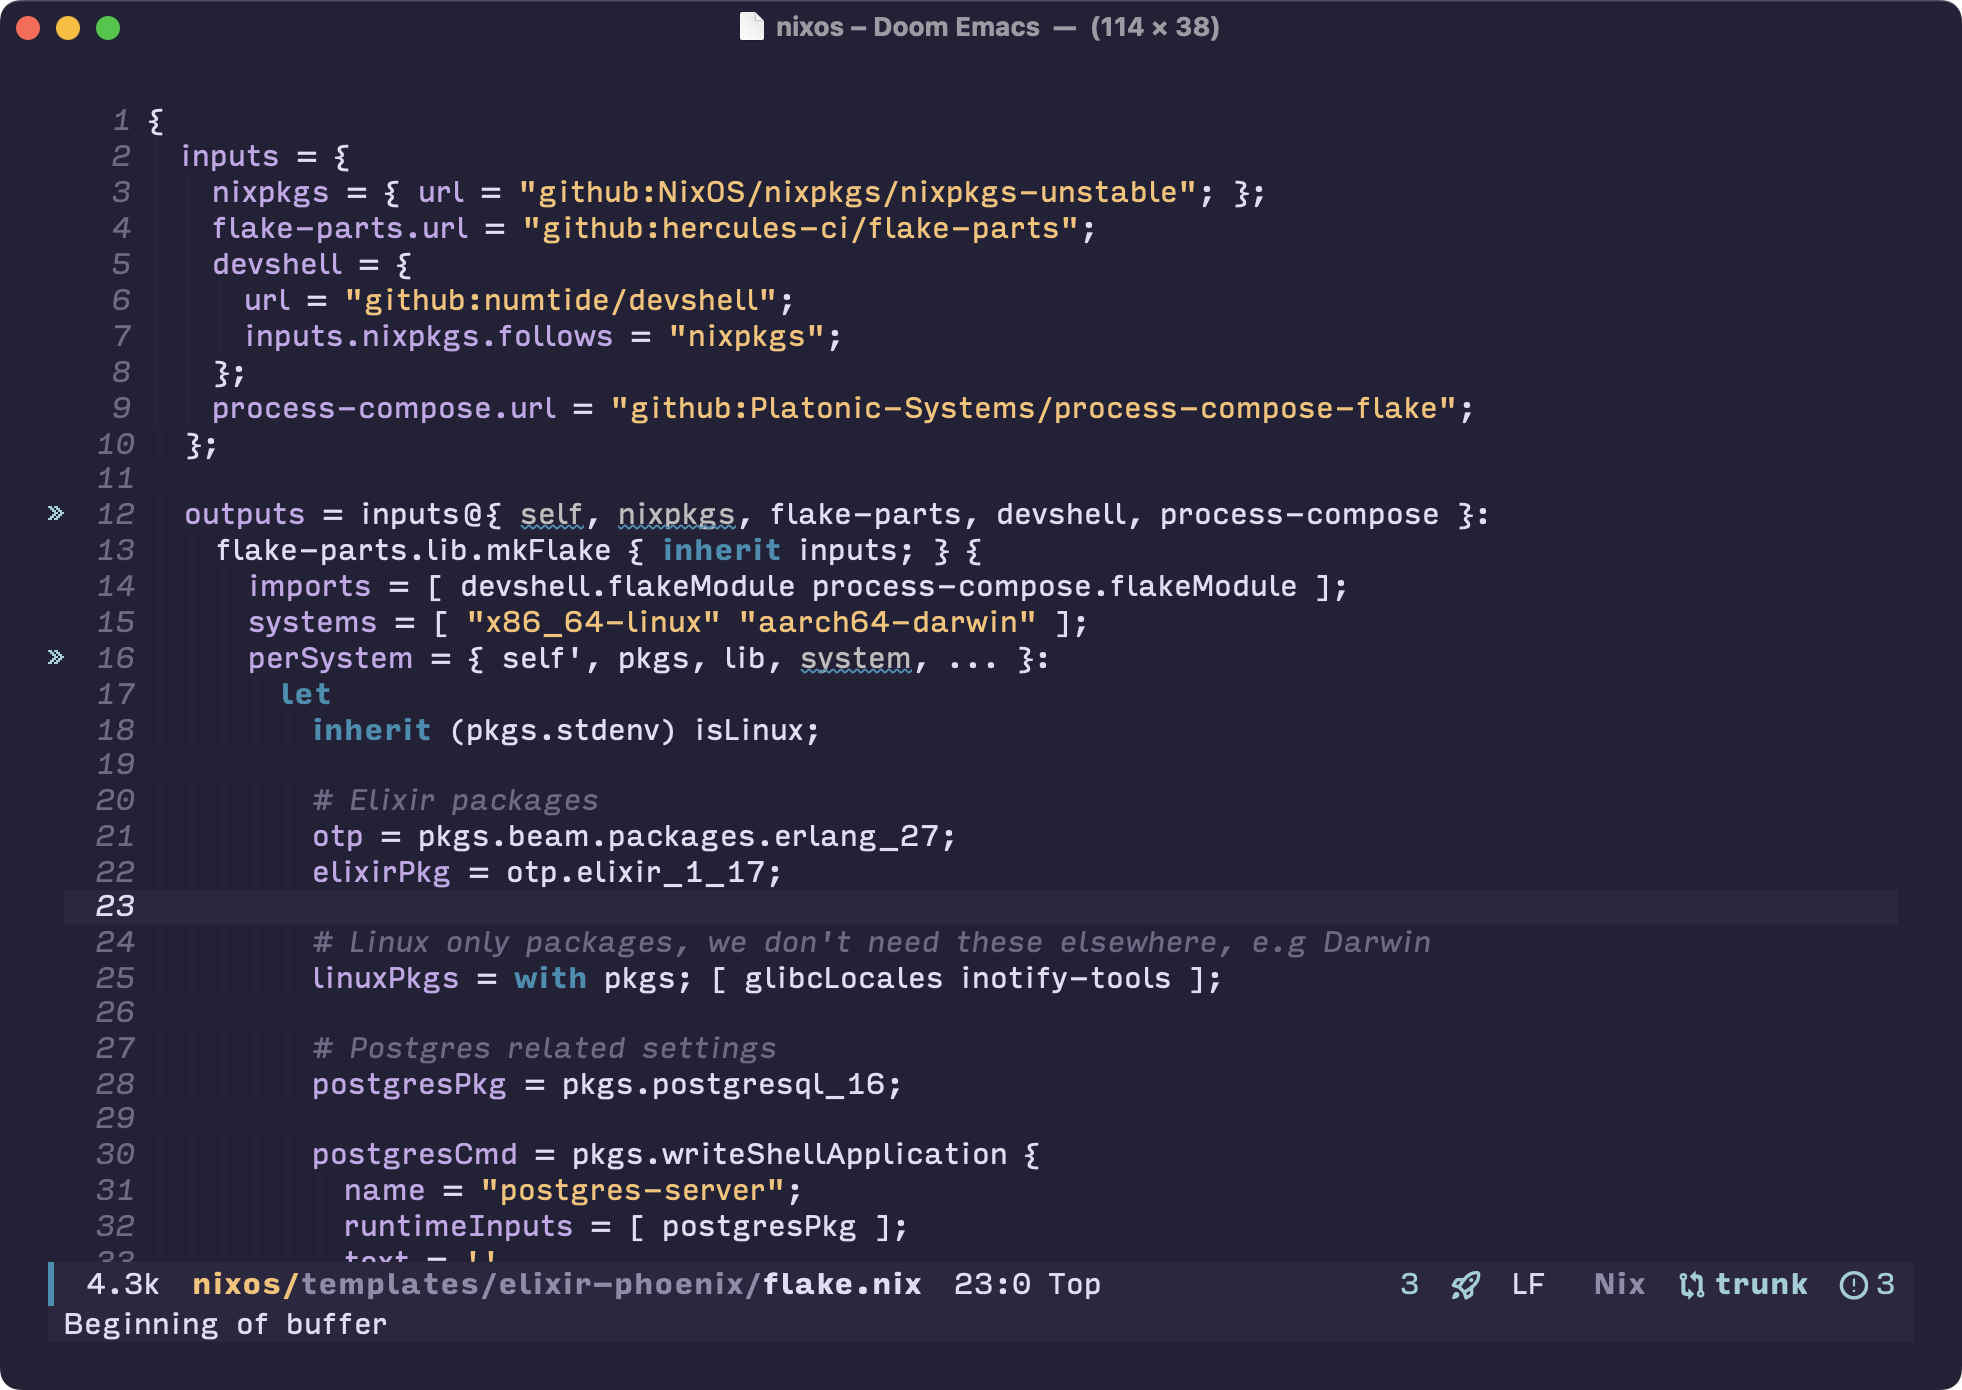Click the imports attribute on line 14
This screenshot has height=1390, width=1962.
(309, 587)
